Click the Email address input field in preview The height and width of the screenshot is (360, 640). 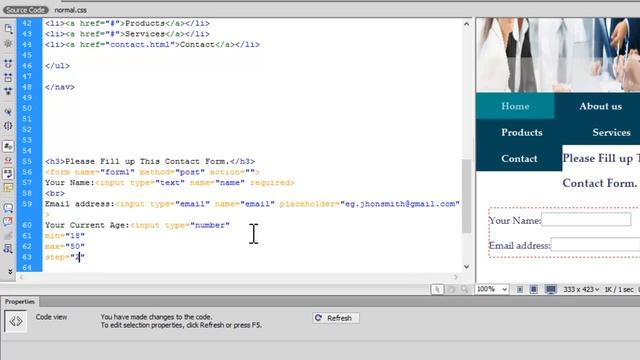tap(595, 244)
